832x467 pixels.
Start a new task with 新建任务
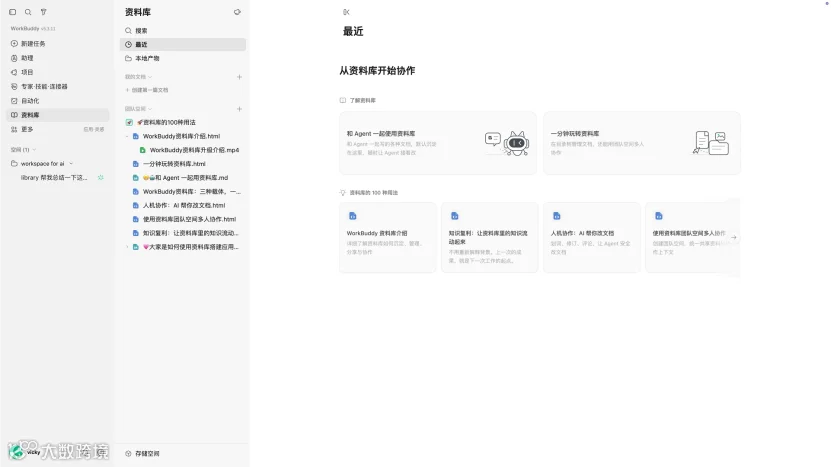57,44
